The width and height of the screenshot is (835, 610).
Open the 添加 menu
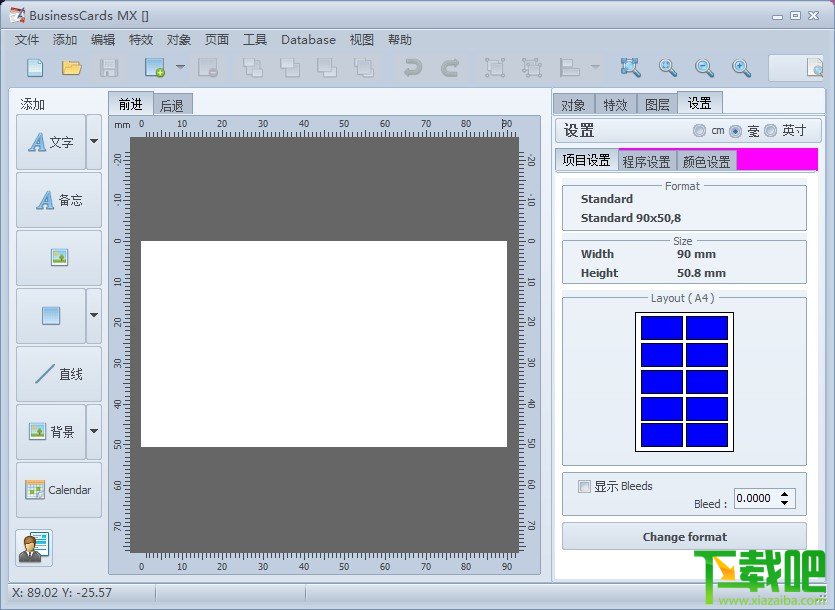(65, 39)
